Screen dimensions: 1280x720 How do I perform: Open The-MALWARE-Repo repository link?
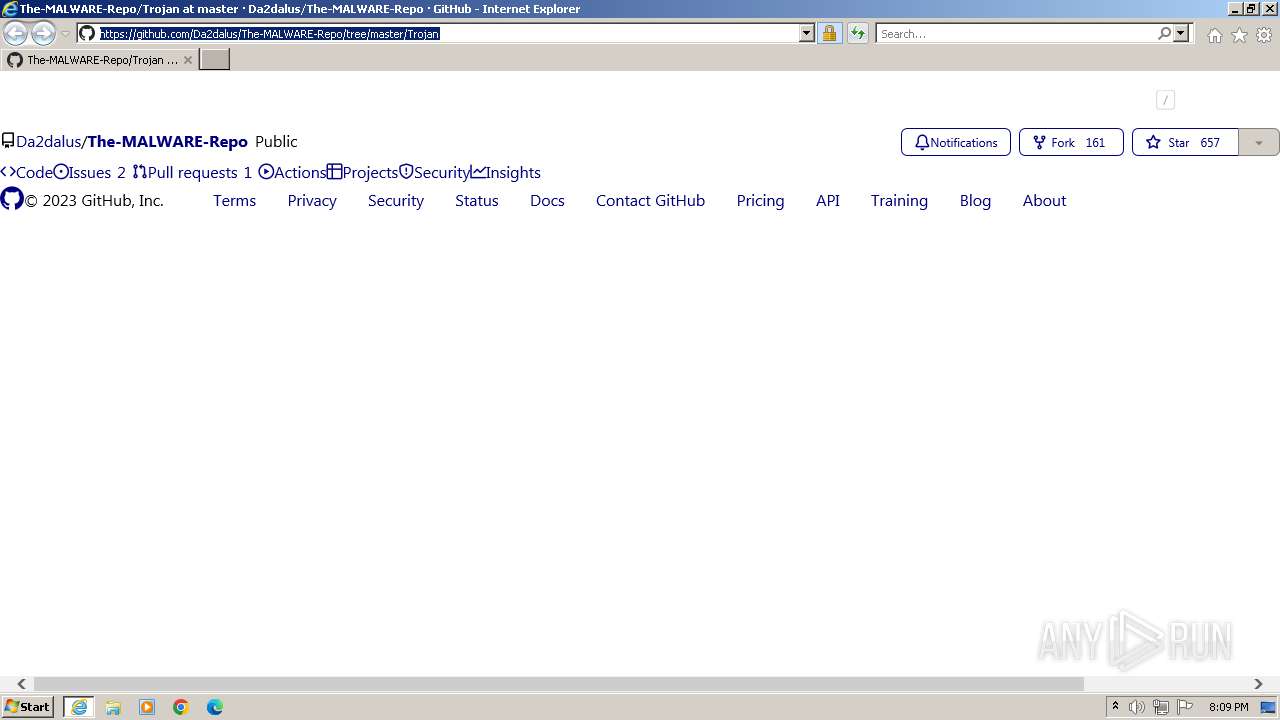pyautogui.click(x=167, y=141)
